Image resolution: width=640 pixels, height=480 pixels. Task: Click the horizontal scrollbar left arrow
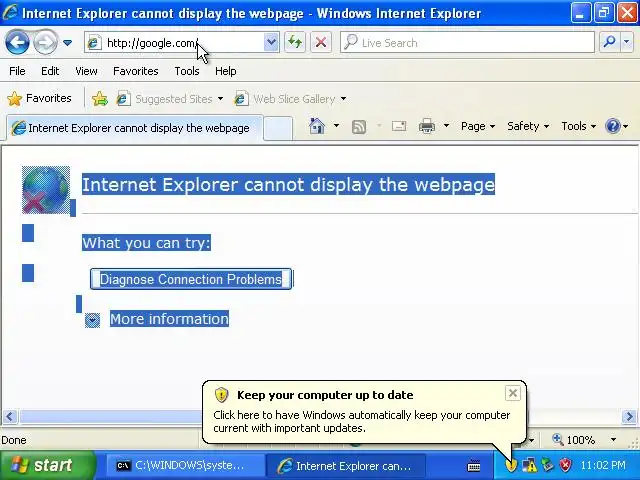10,417
